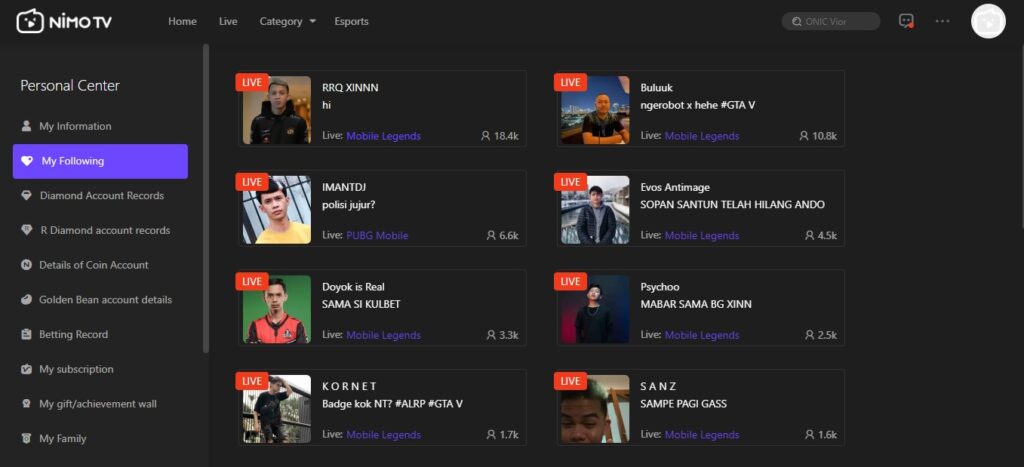This screenshot has height=467, width=1024.
Task: Click the Nimo TV logo
Action: click(x=64, y=22)
